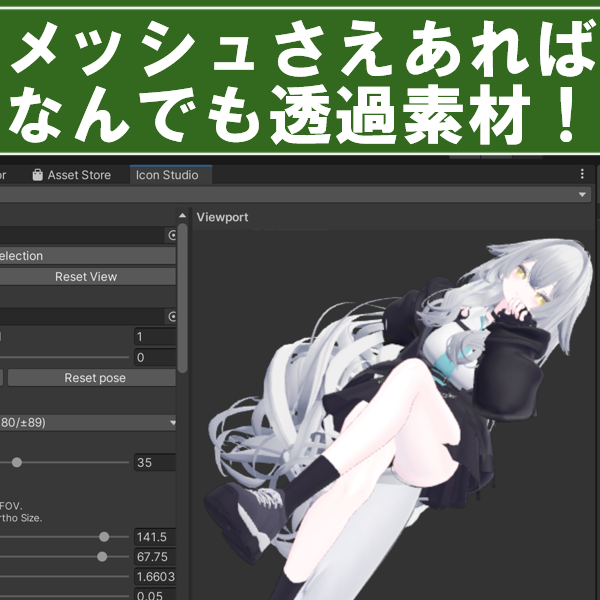Click the input field showing 1

coord(155,337)
